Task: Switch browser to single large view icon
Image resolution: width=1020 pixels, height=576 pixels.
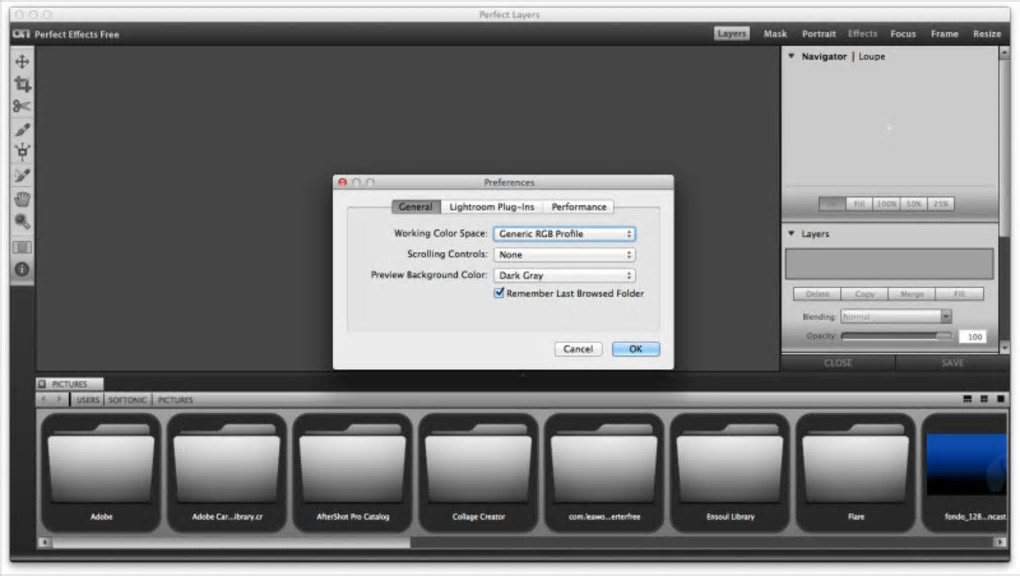Action: pos(1000,399)
